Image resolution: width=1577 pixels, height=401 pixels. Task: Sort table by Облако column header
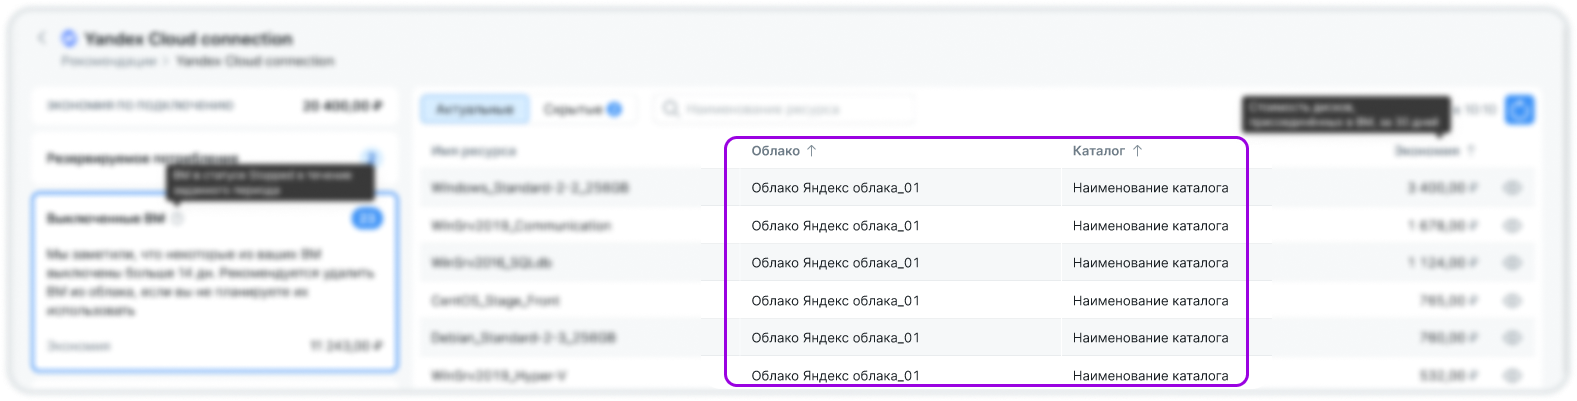[776, 151]
